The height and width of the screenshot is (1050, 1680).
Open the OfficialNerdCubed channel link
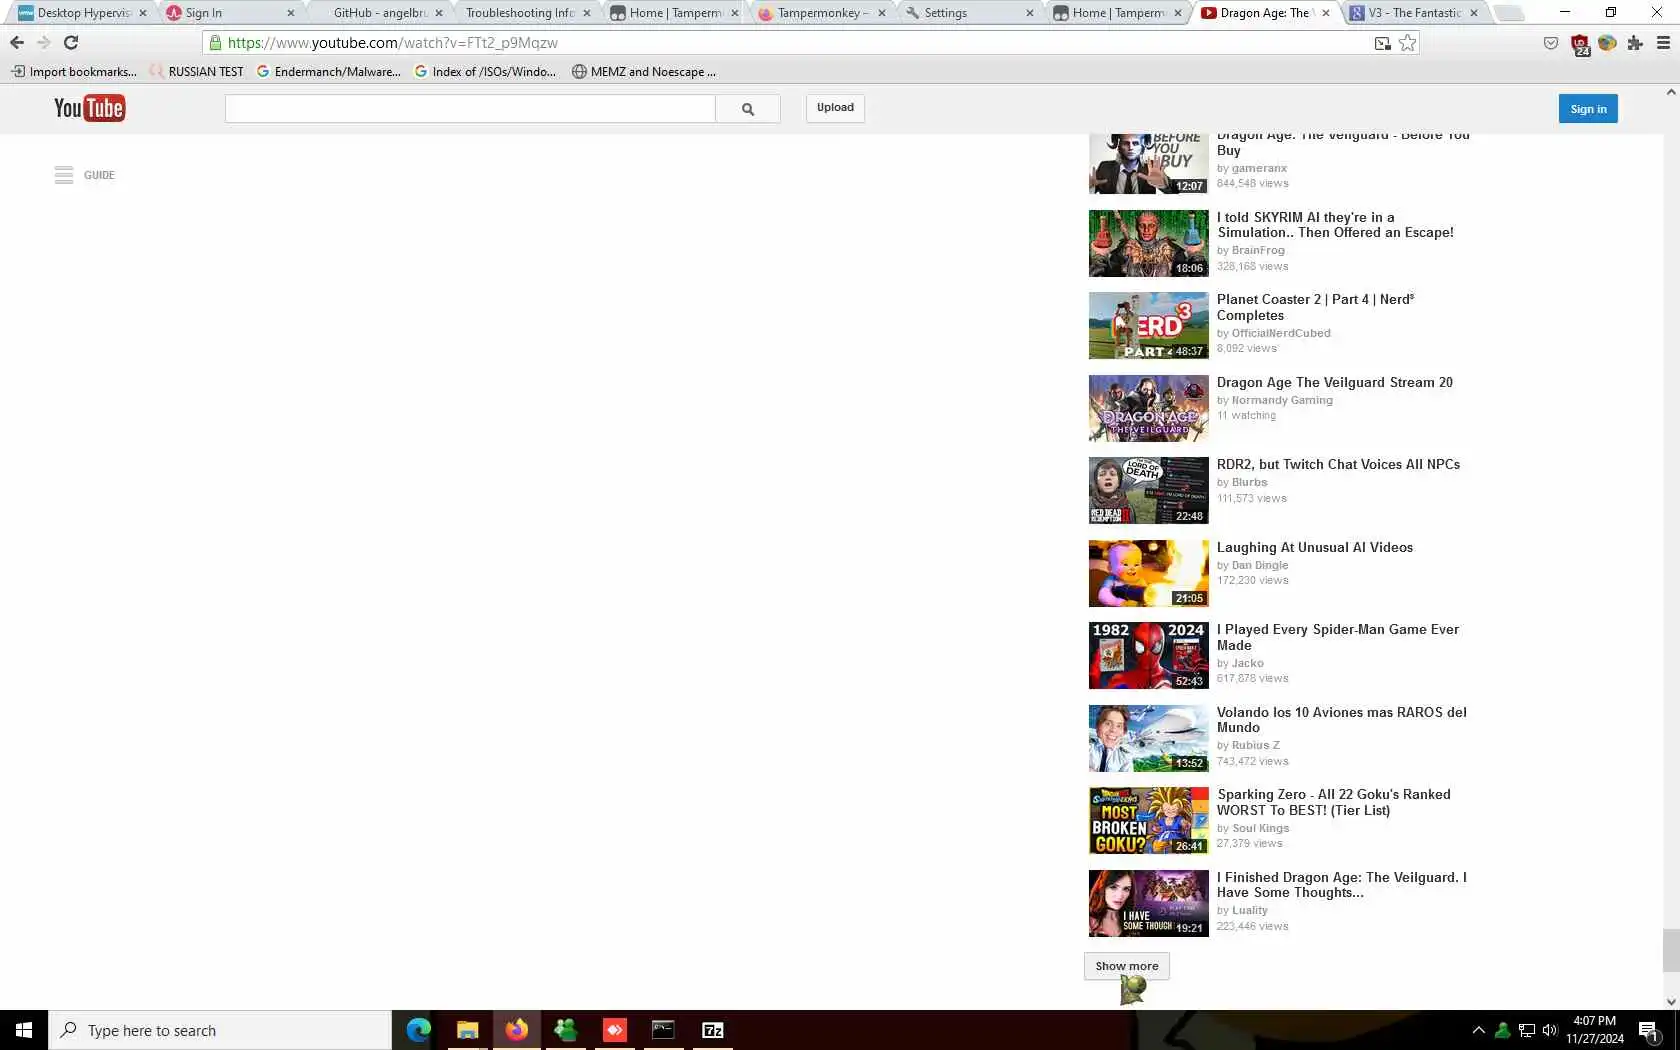coord(1281,333)
